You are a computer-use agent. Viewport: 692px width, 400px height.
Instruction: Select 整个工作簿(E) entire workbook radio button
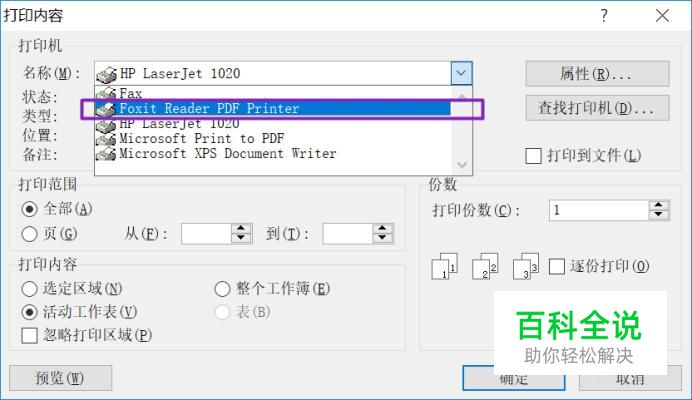tap(222, 289)
